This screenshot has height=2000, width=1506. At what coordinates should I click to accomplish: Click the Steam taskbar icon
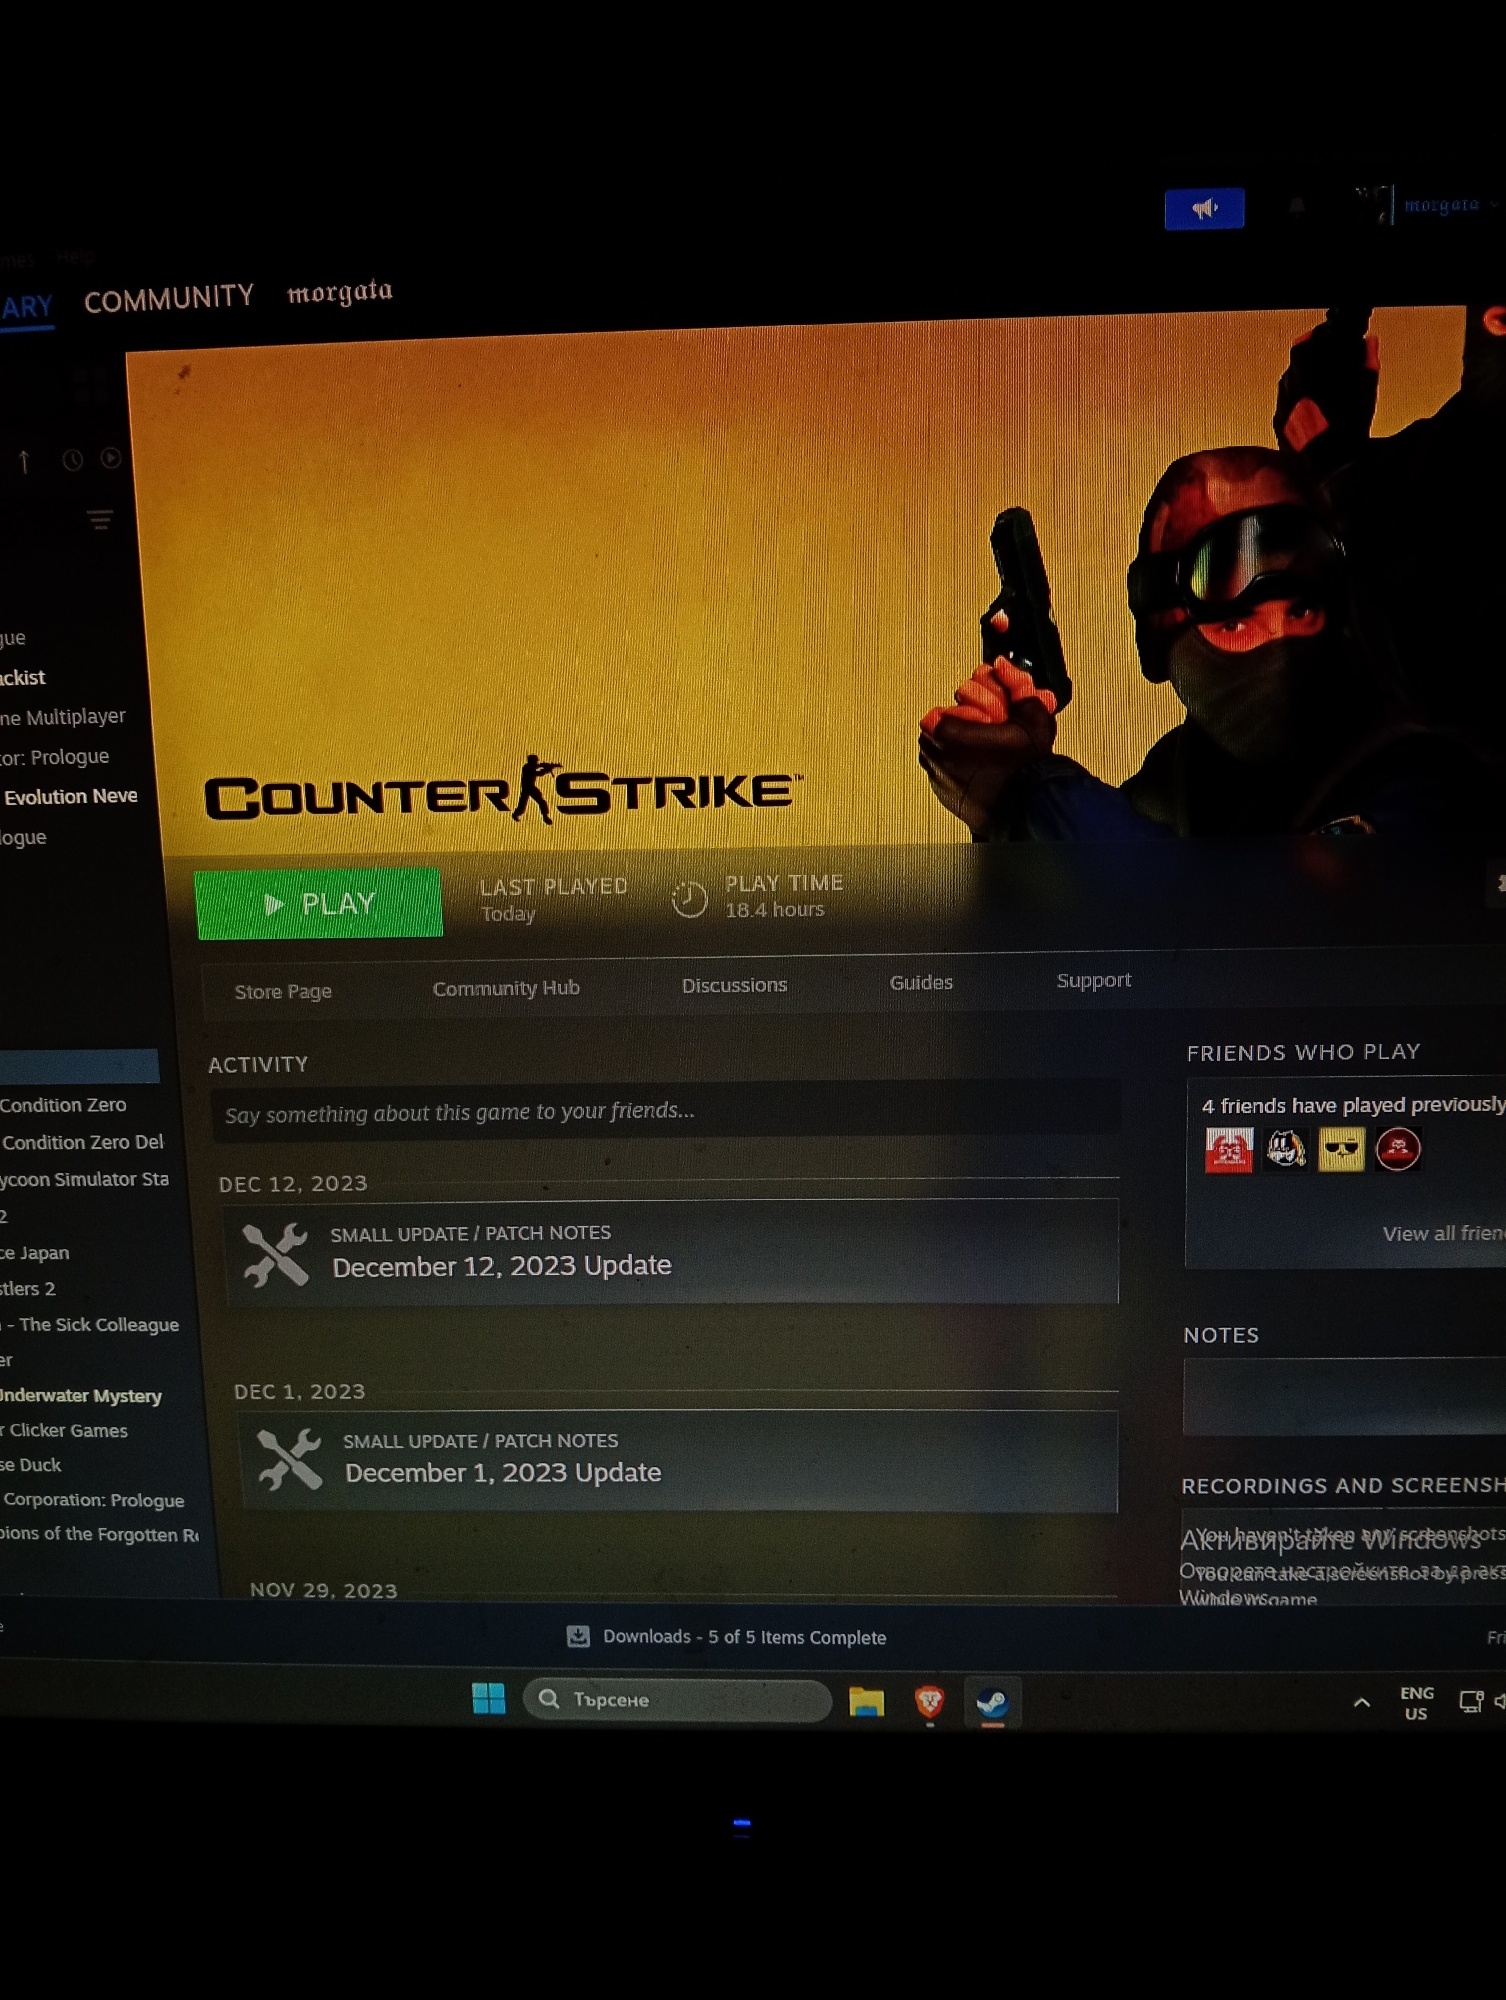tap(992, 1702)
